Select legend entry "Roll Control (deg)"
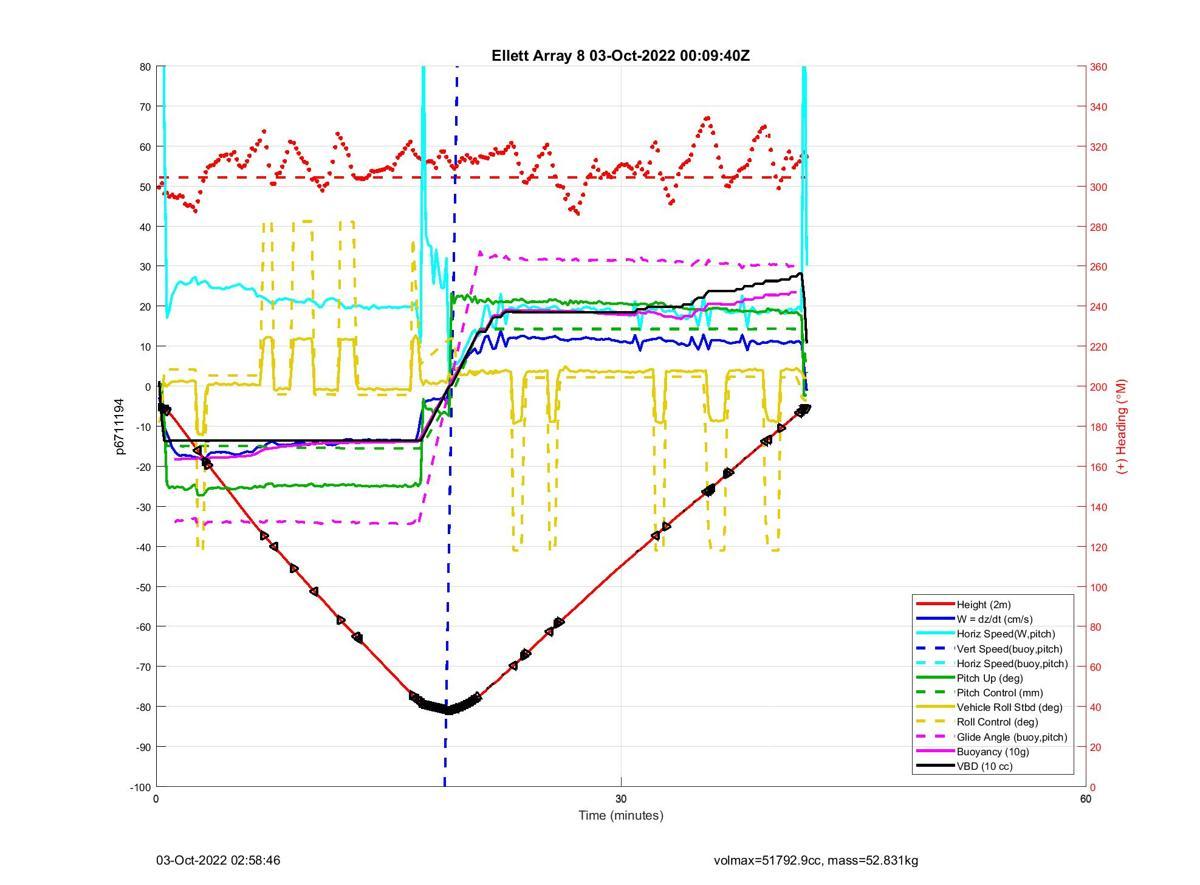The height and width of the screenshot is (885, 1200). point(997,722)
